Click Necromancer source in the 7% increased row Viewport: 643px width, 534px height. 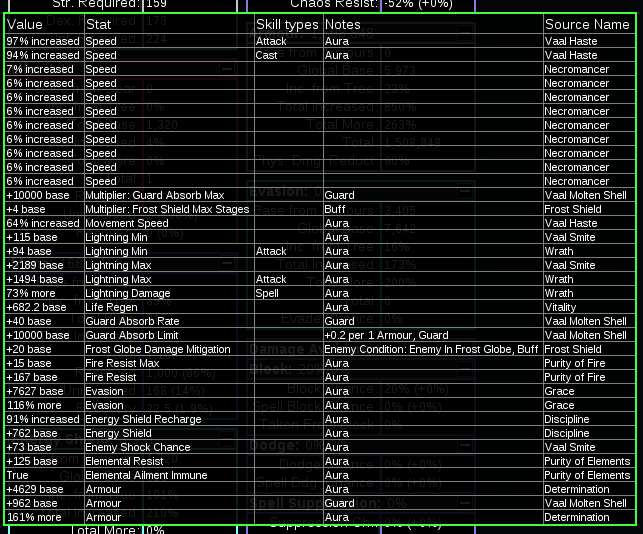pos(577,69)
